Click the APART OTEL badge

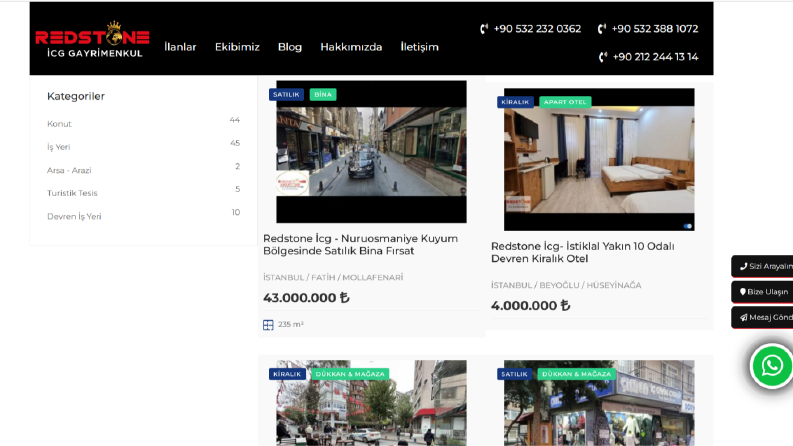pos(565,102)
